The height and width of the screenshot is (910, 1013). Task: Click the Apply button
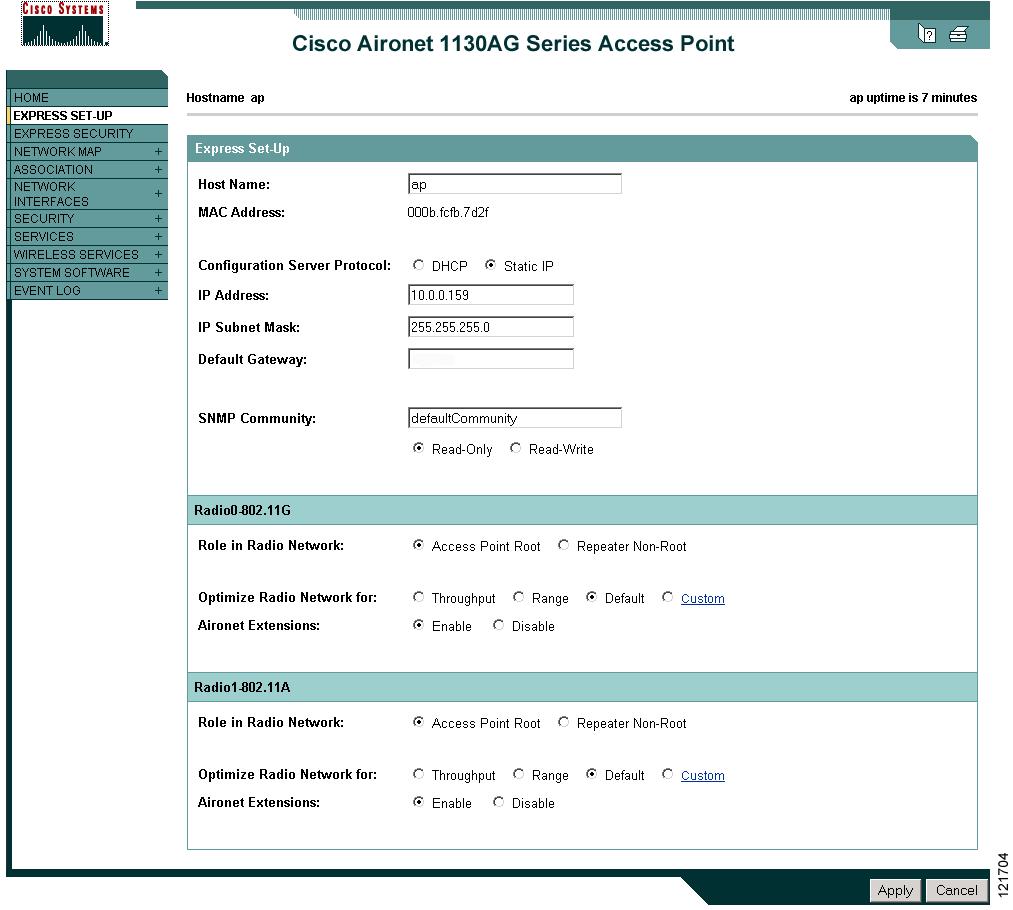[895, 891]
